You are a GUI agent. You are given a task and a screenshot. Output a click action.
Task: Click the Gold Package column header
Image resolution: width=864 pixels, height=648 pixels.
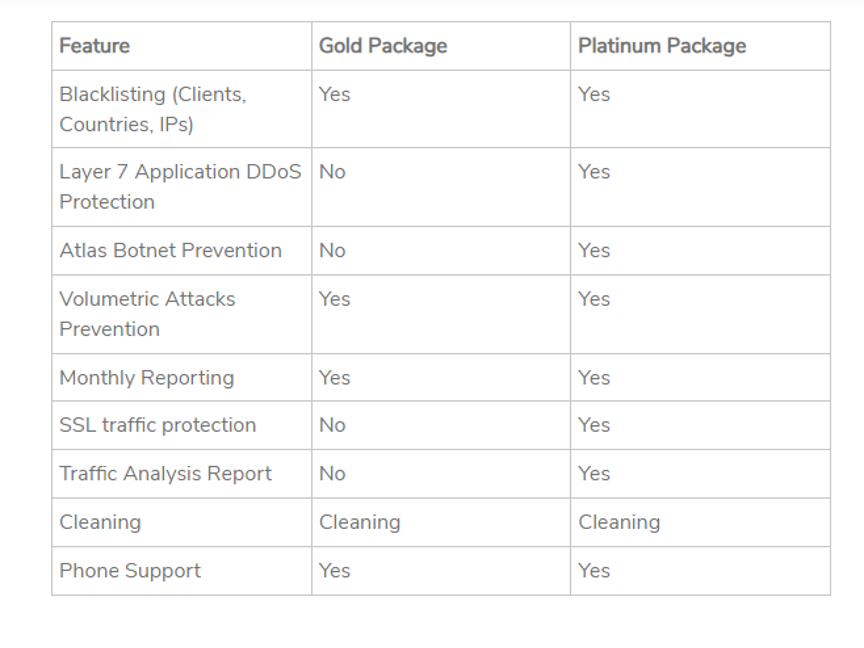coord(383,46)
